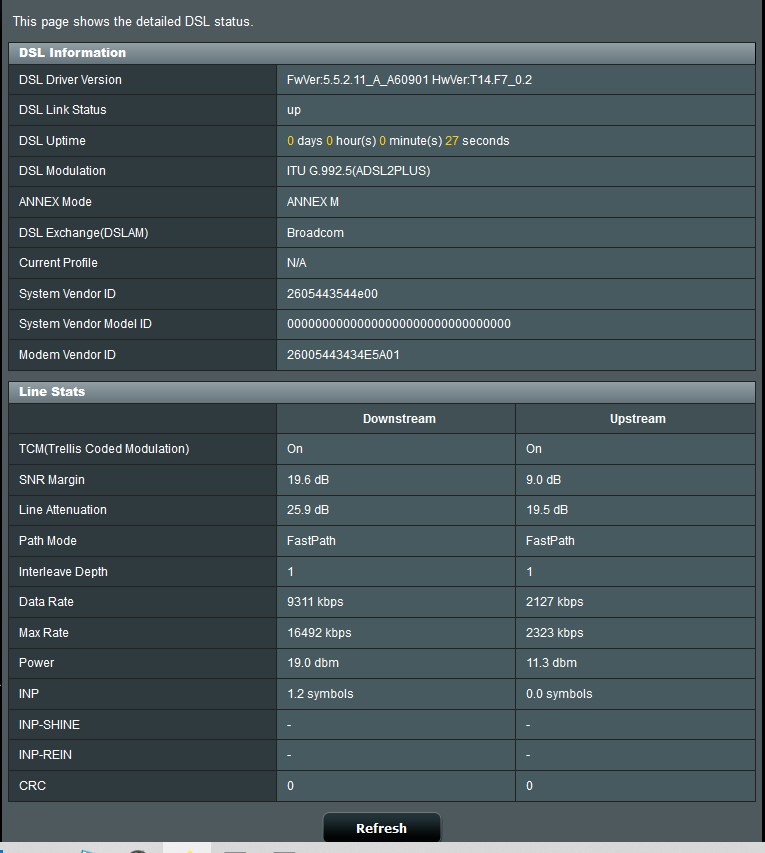
Task: Click the System Vendor ID value 2605443544e00
Action: click(x=332, y=294)
